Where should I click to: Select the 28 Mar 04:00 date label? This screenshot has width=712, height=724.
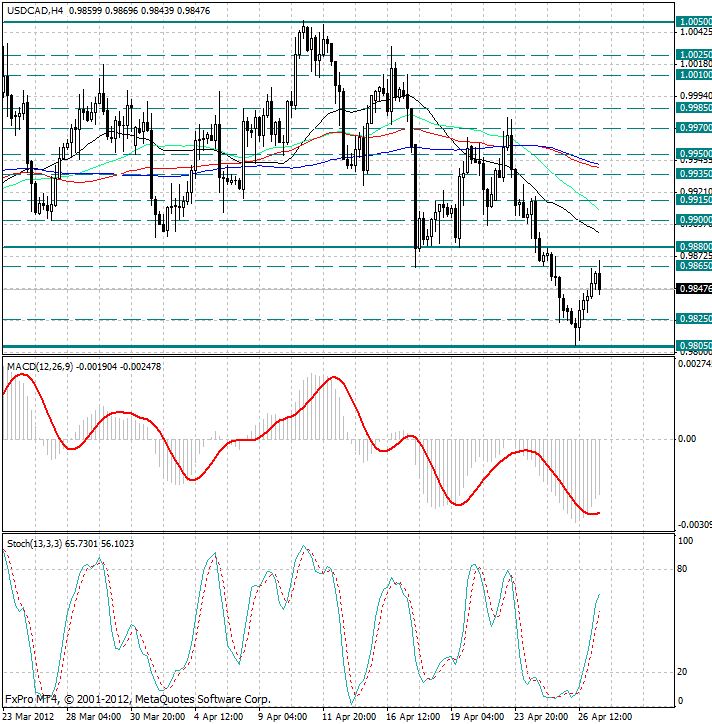click(x=94, y=717)
